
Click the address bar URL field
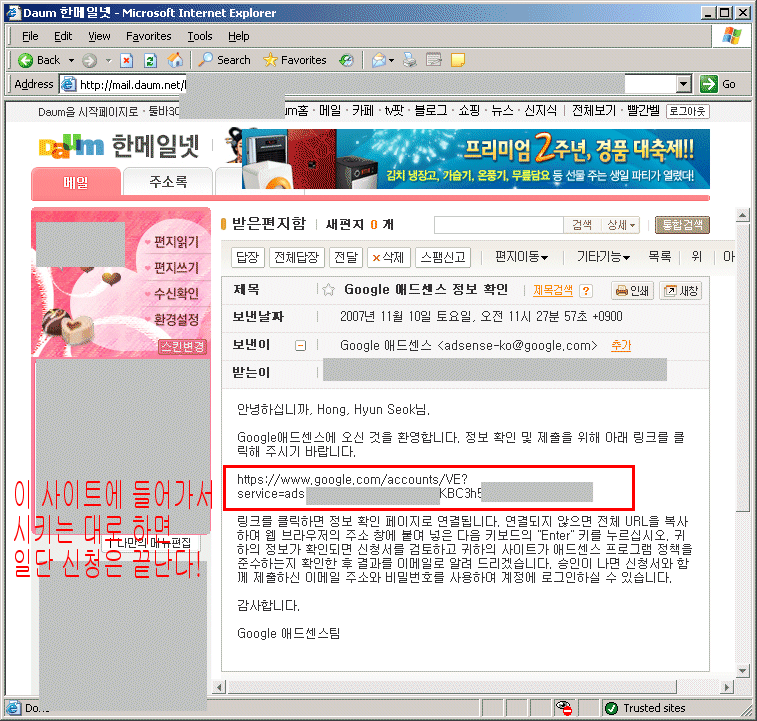point(367,85)
